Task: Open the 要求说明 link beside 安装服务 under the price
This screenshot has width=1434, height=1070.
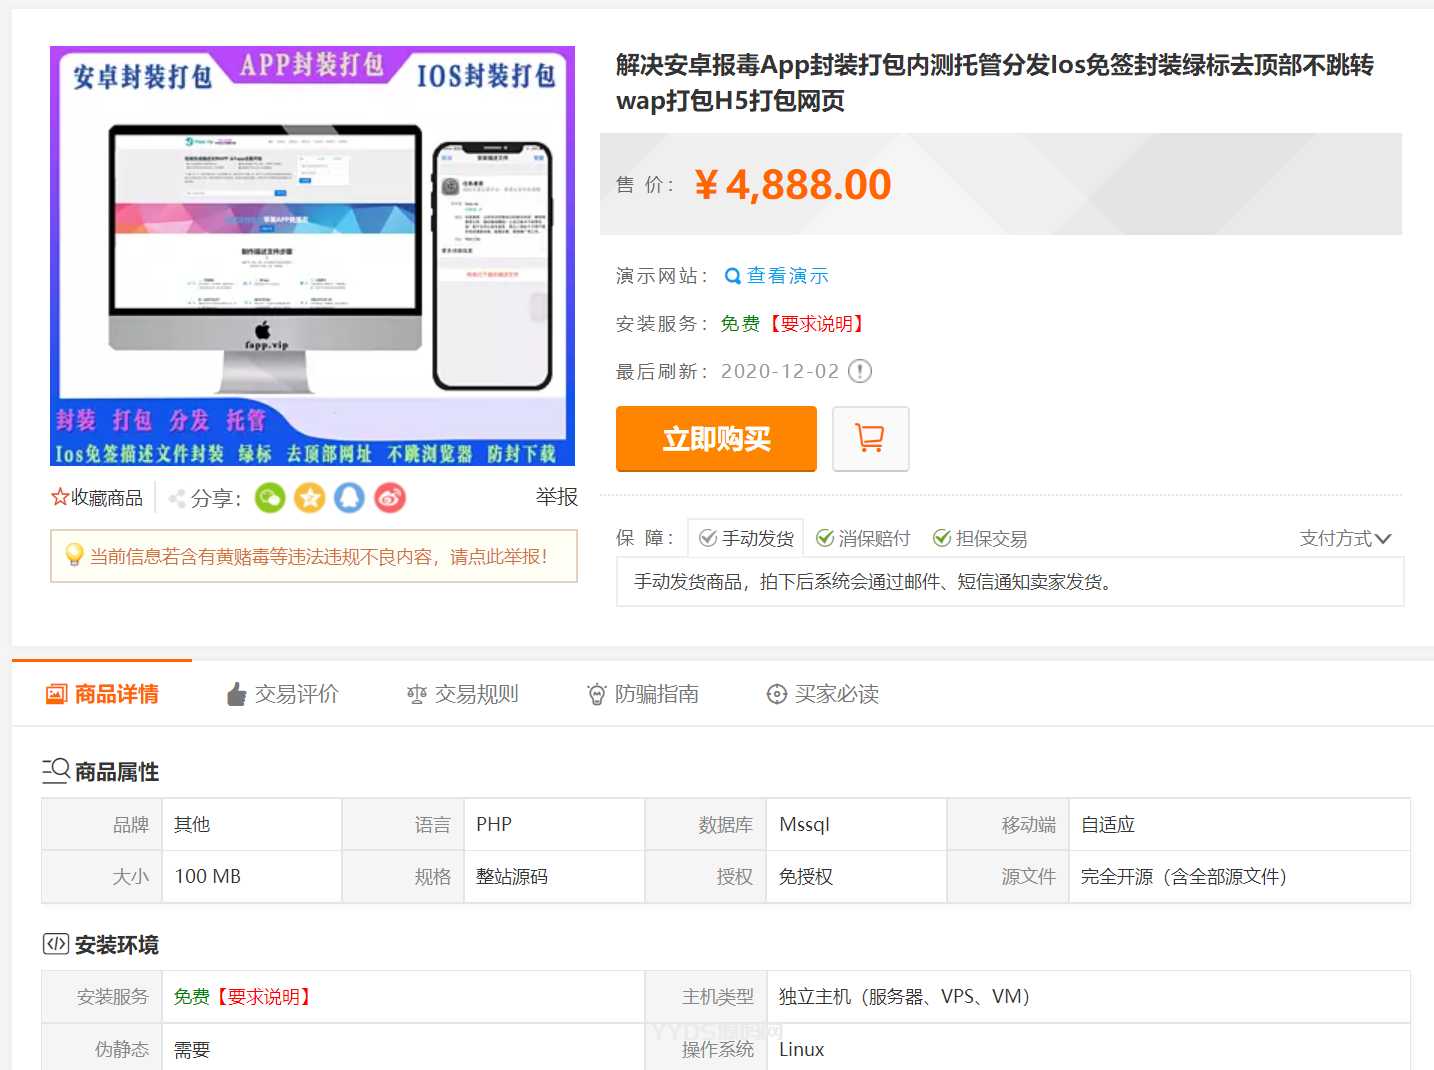Action: click(816, 324)
